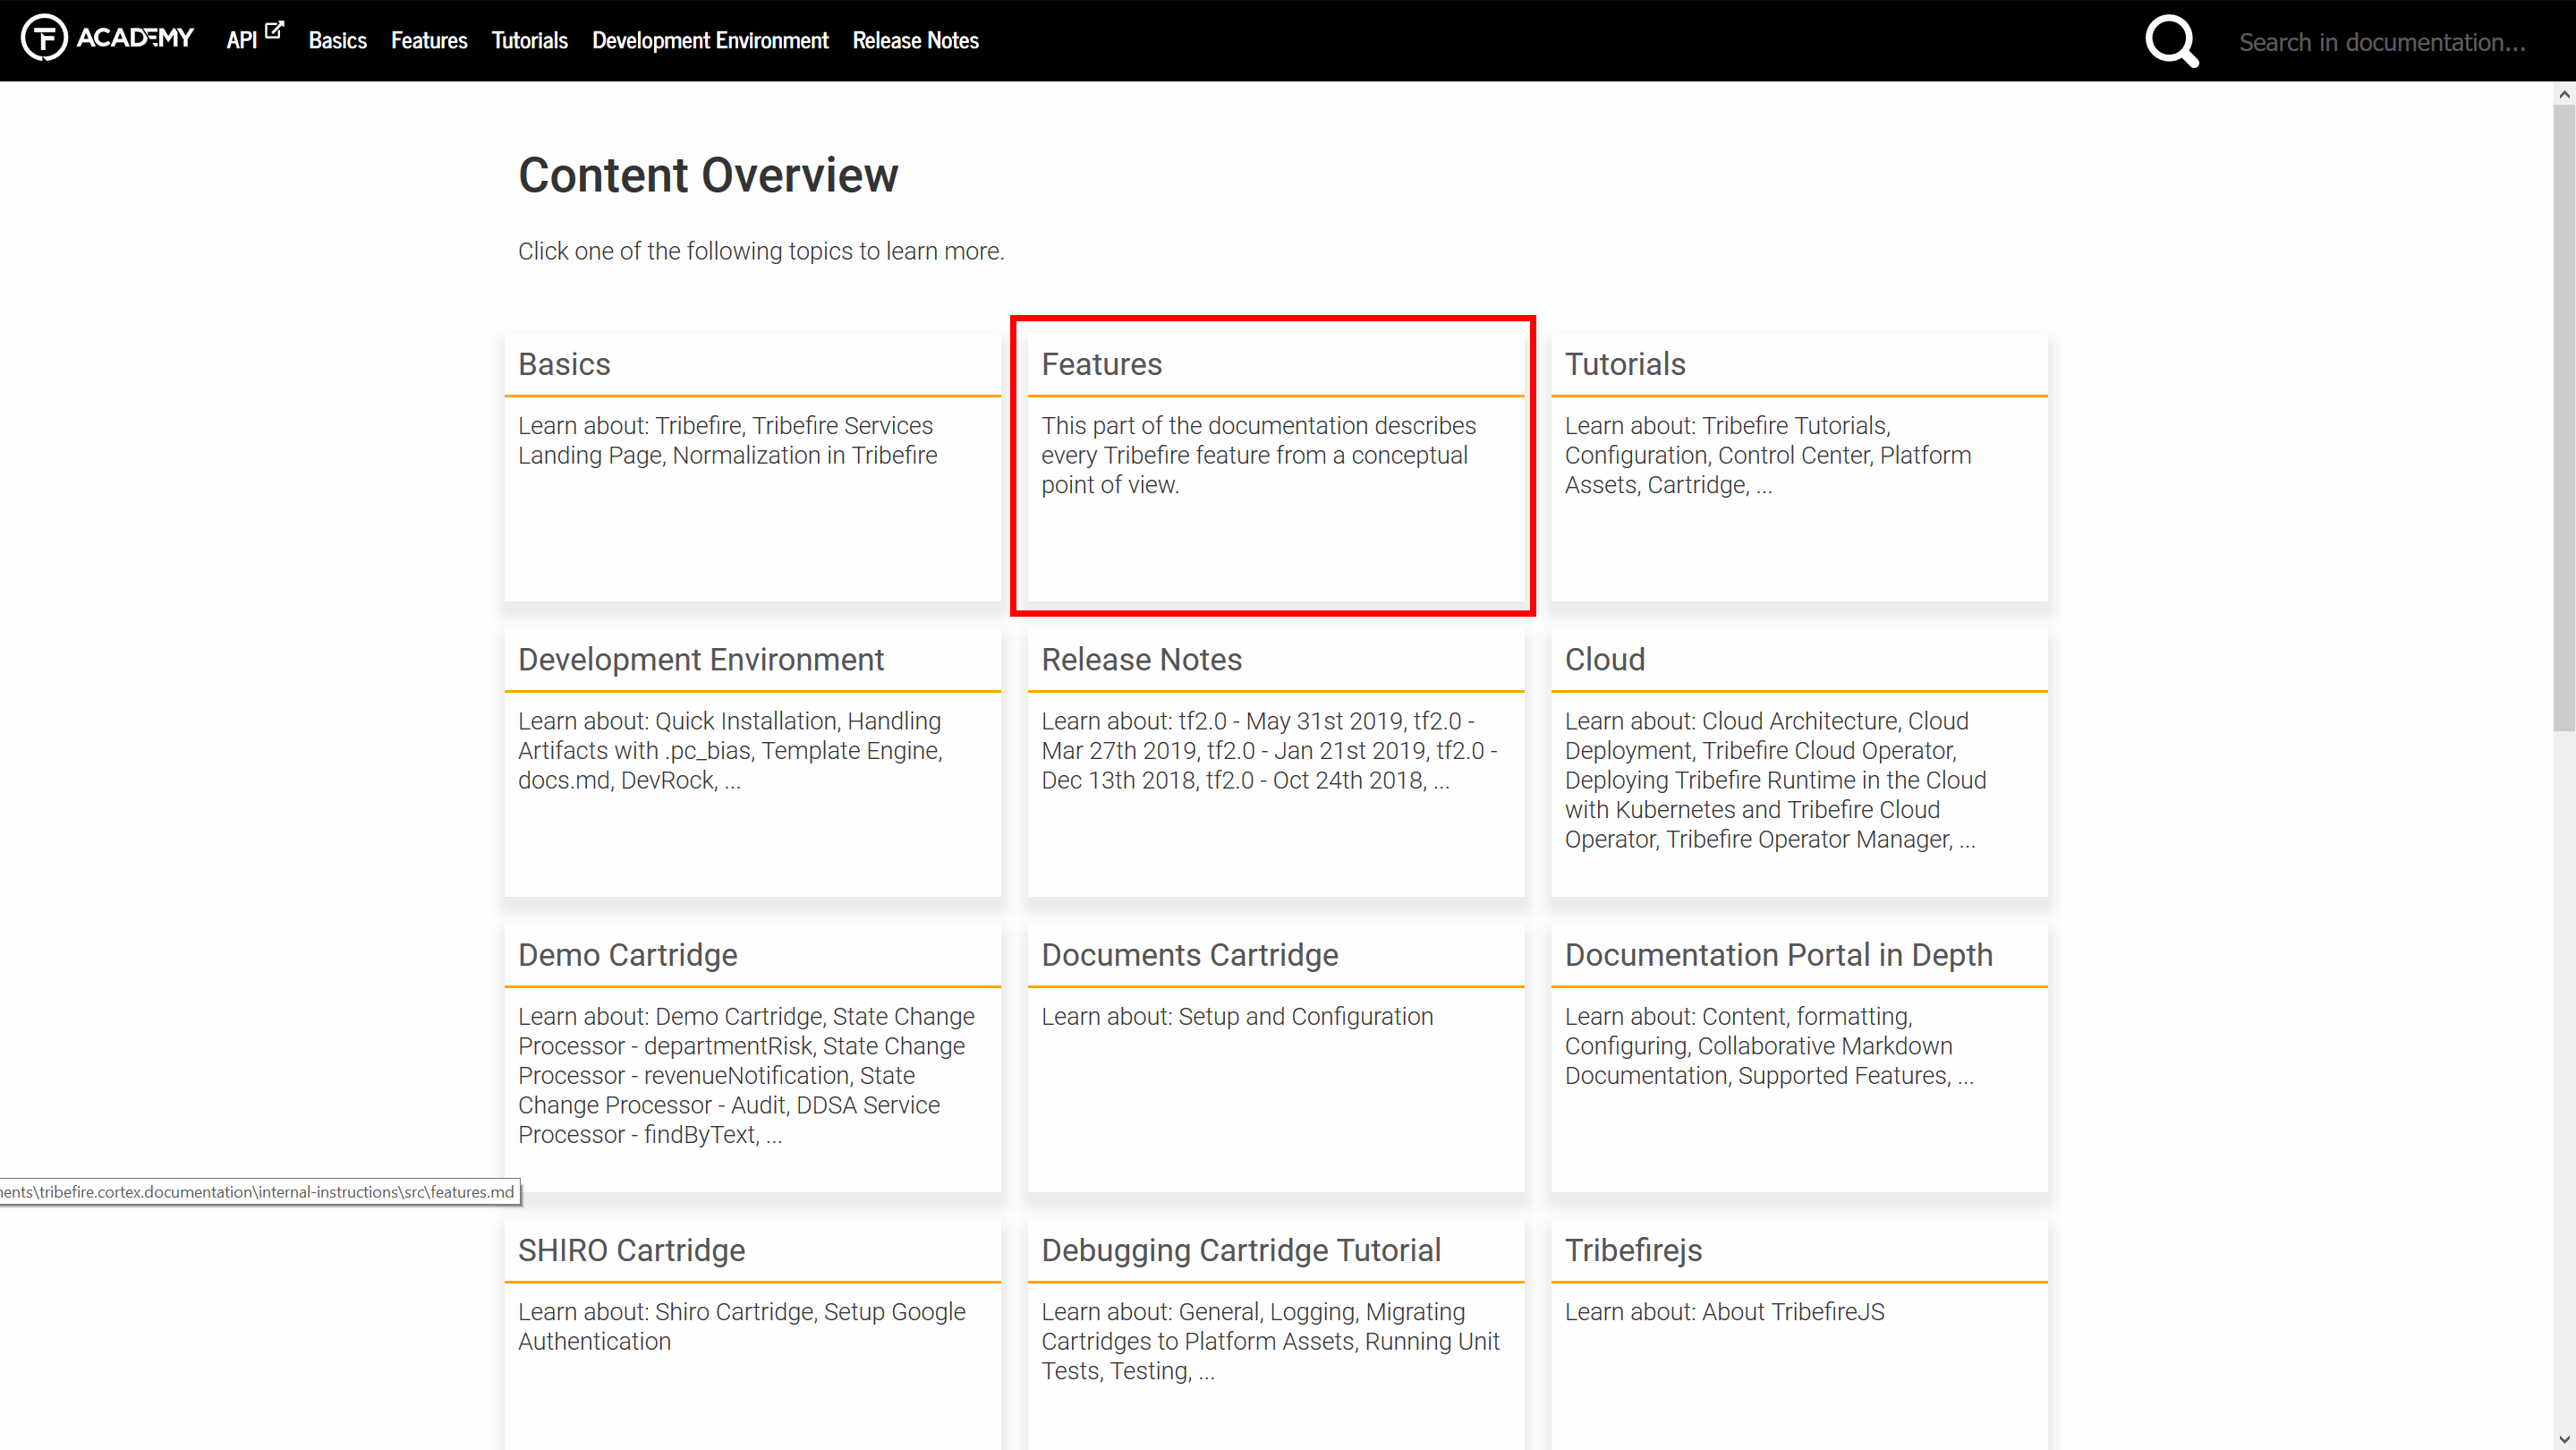Click the search in documentation field
The width and height of the screenshot is (2576, 1450).
[2382, 42]
